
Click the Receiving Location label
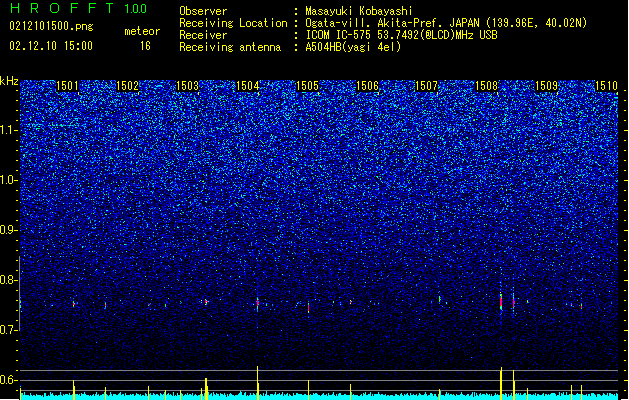(233, 23)
